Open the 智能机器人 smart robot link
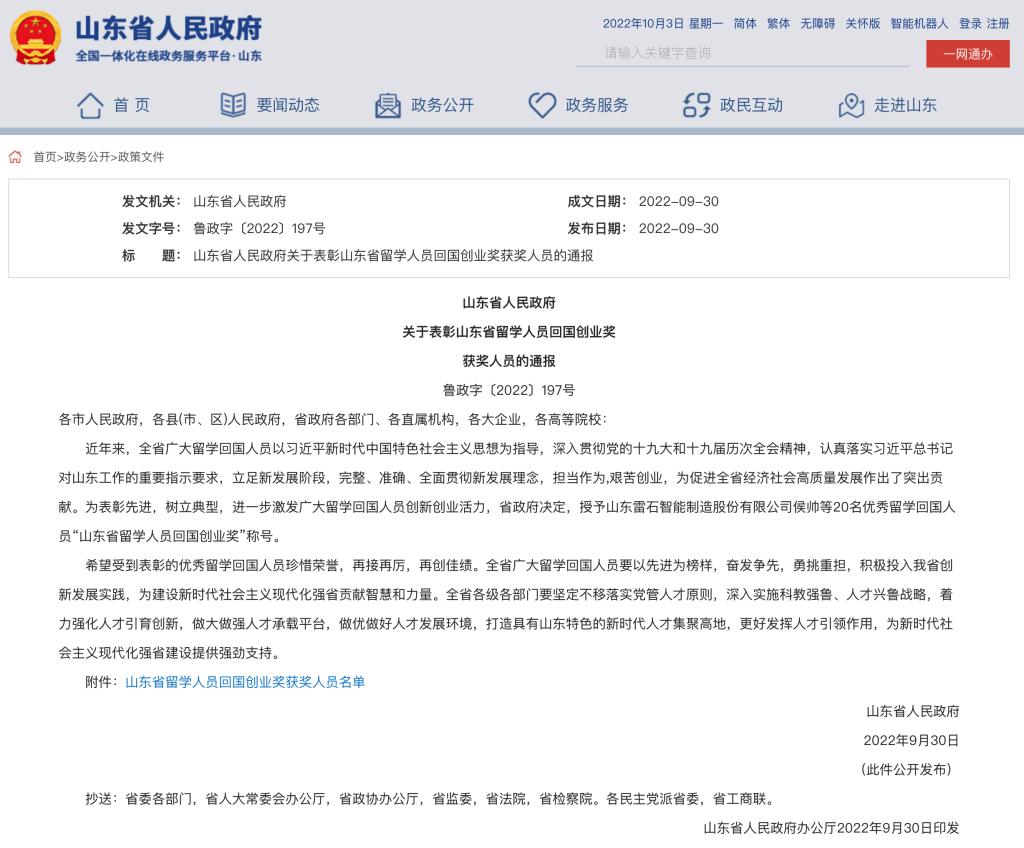The height and width of the screenshot is (848, 1024). click(x=919, y=23)
